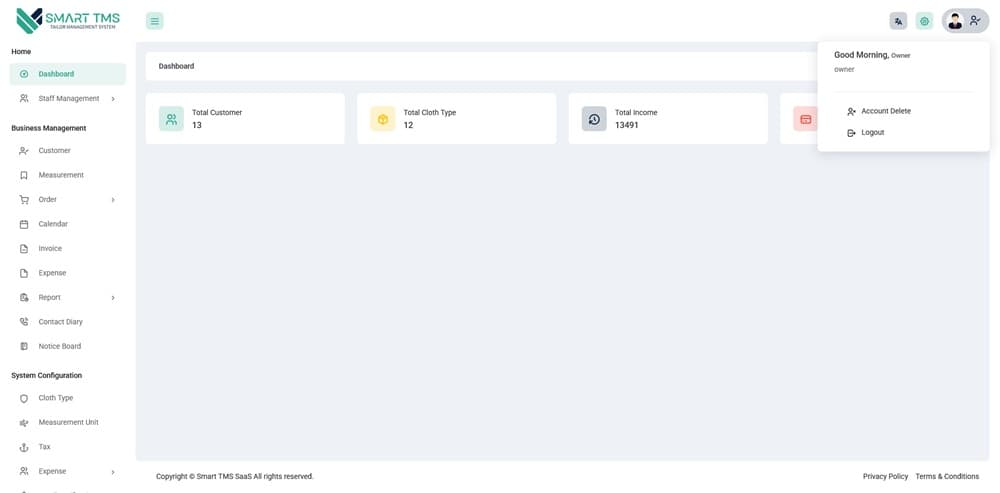The image size is (1000, 493).
Task: Click the user profile avatar in header
Action: tap(955, 21)
